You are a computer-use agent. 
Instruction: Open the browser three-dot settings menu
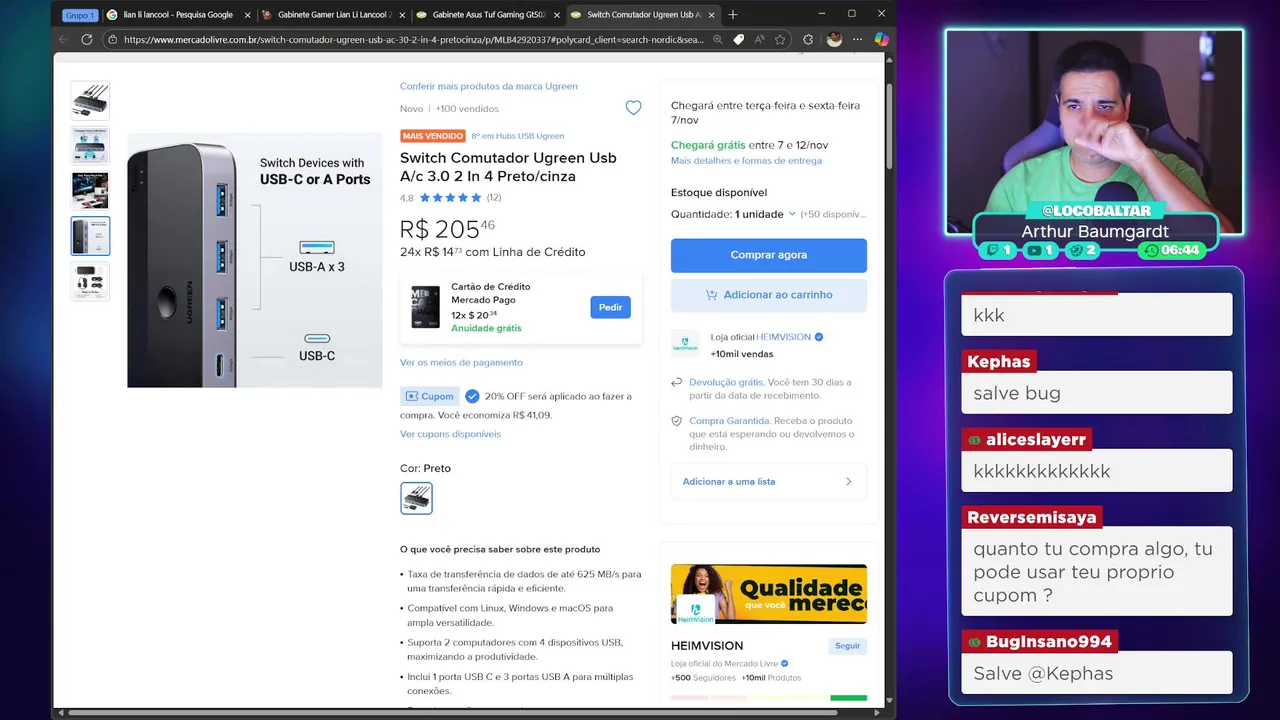[857, 39]
